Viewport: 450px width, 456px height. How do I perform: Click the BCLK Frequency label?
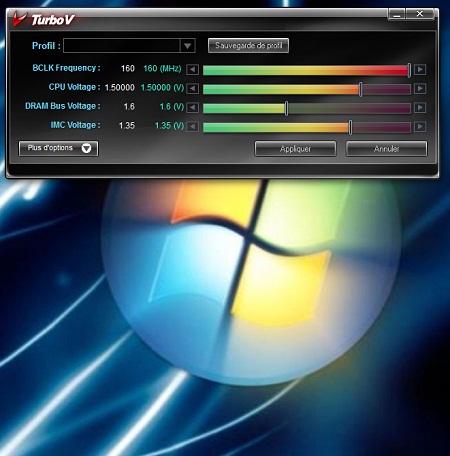66,68
